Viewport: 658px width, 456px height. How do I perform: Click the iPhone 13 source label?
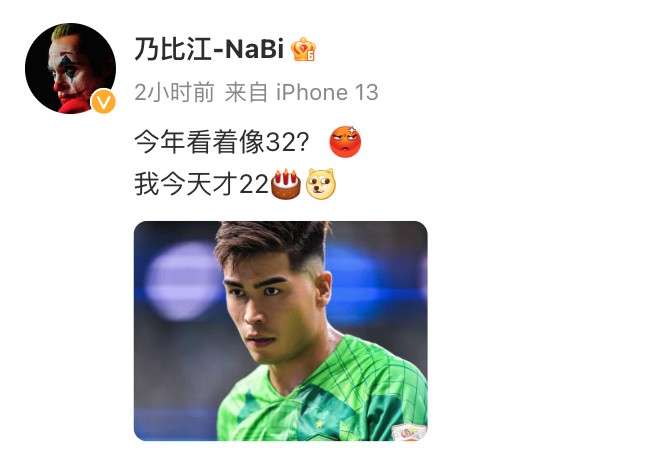pyautogui.click(x=327, y=92)
